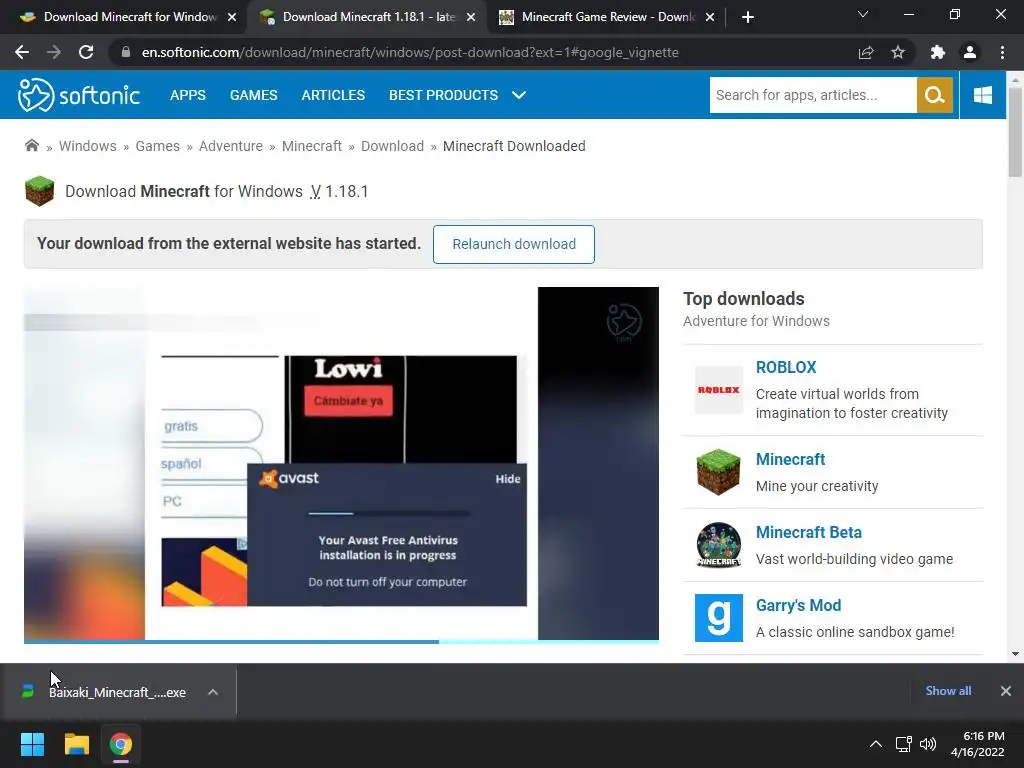Go back with the browser back arrow

[x=22, y=52]
